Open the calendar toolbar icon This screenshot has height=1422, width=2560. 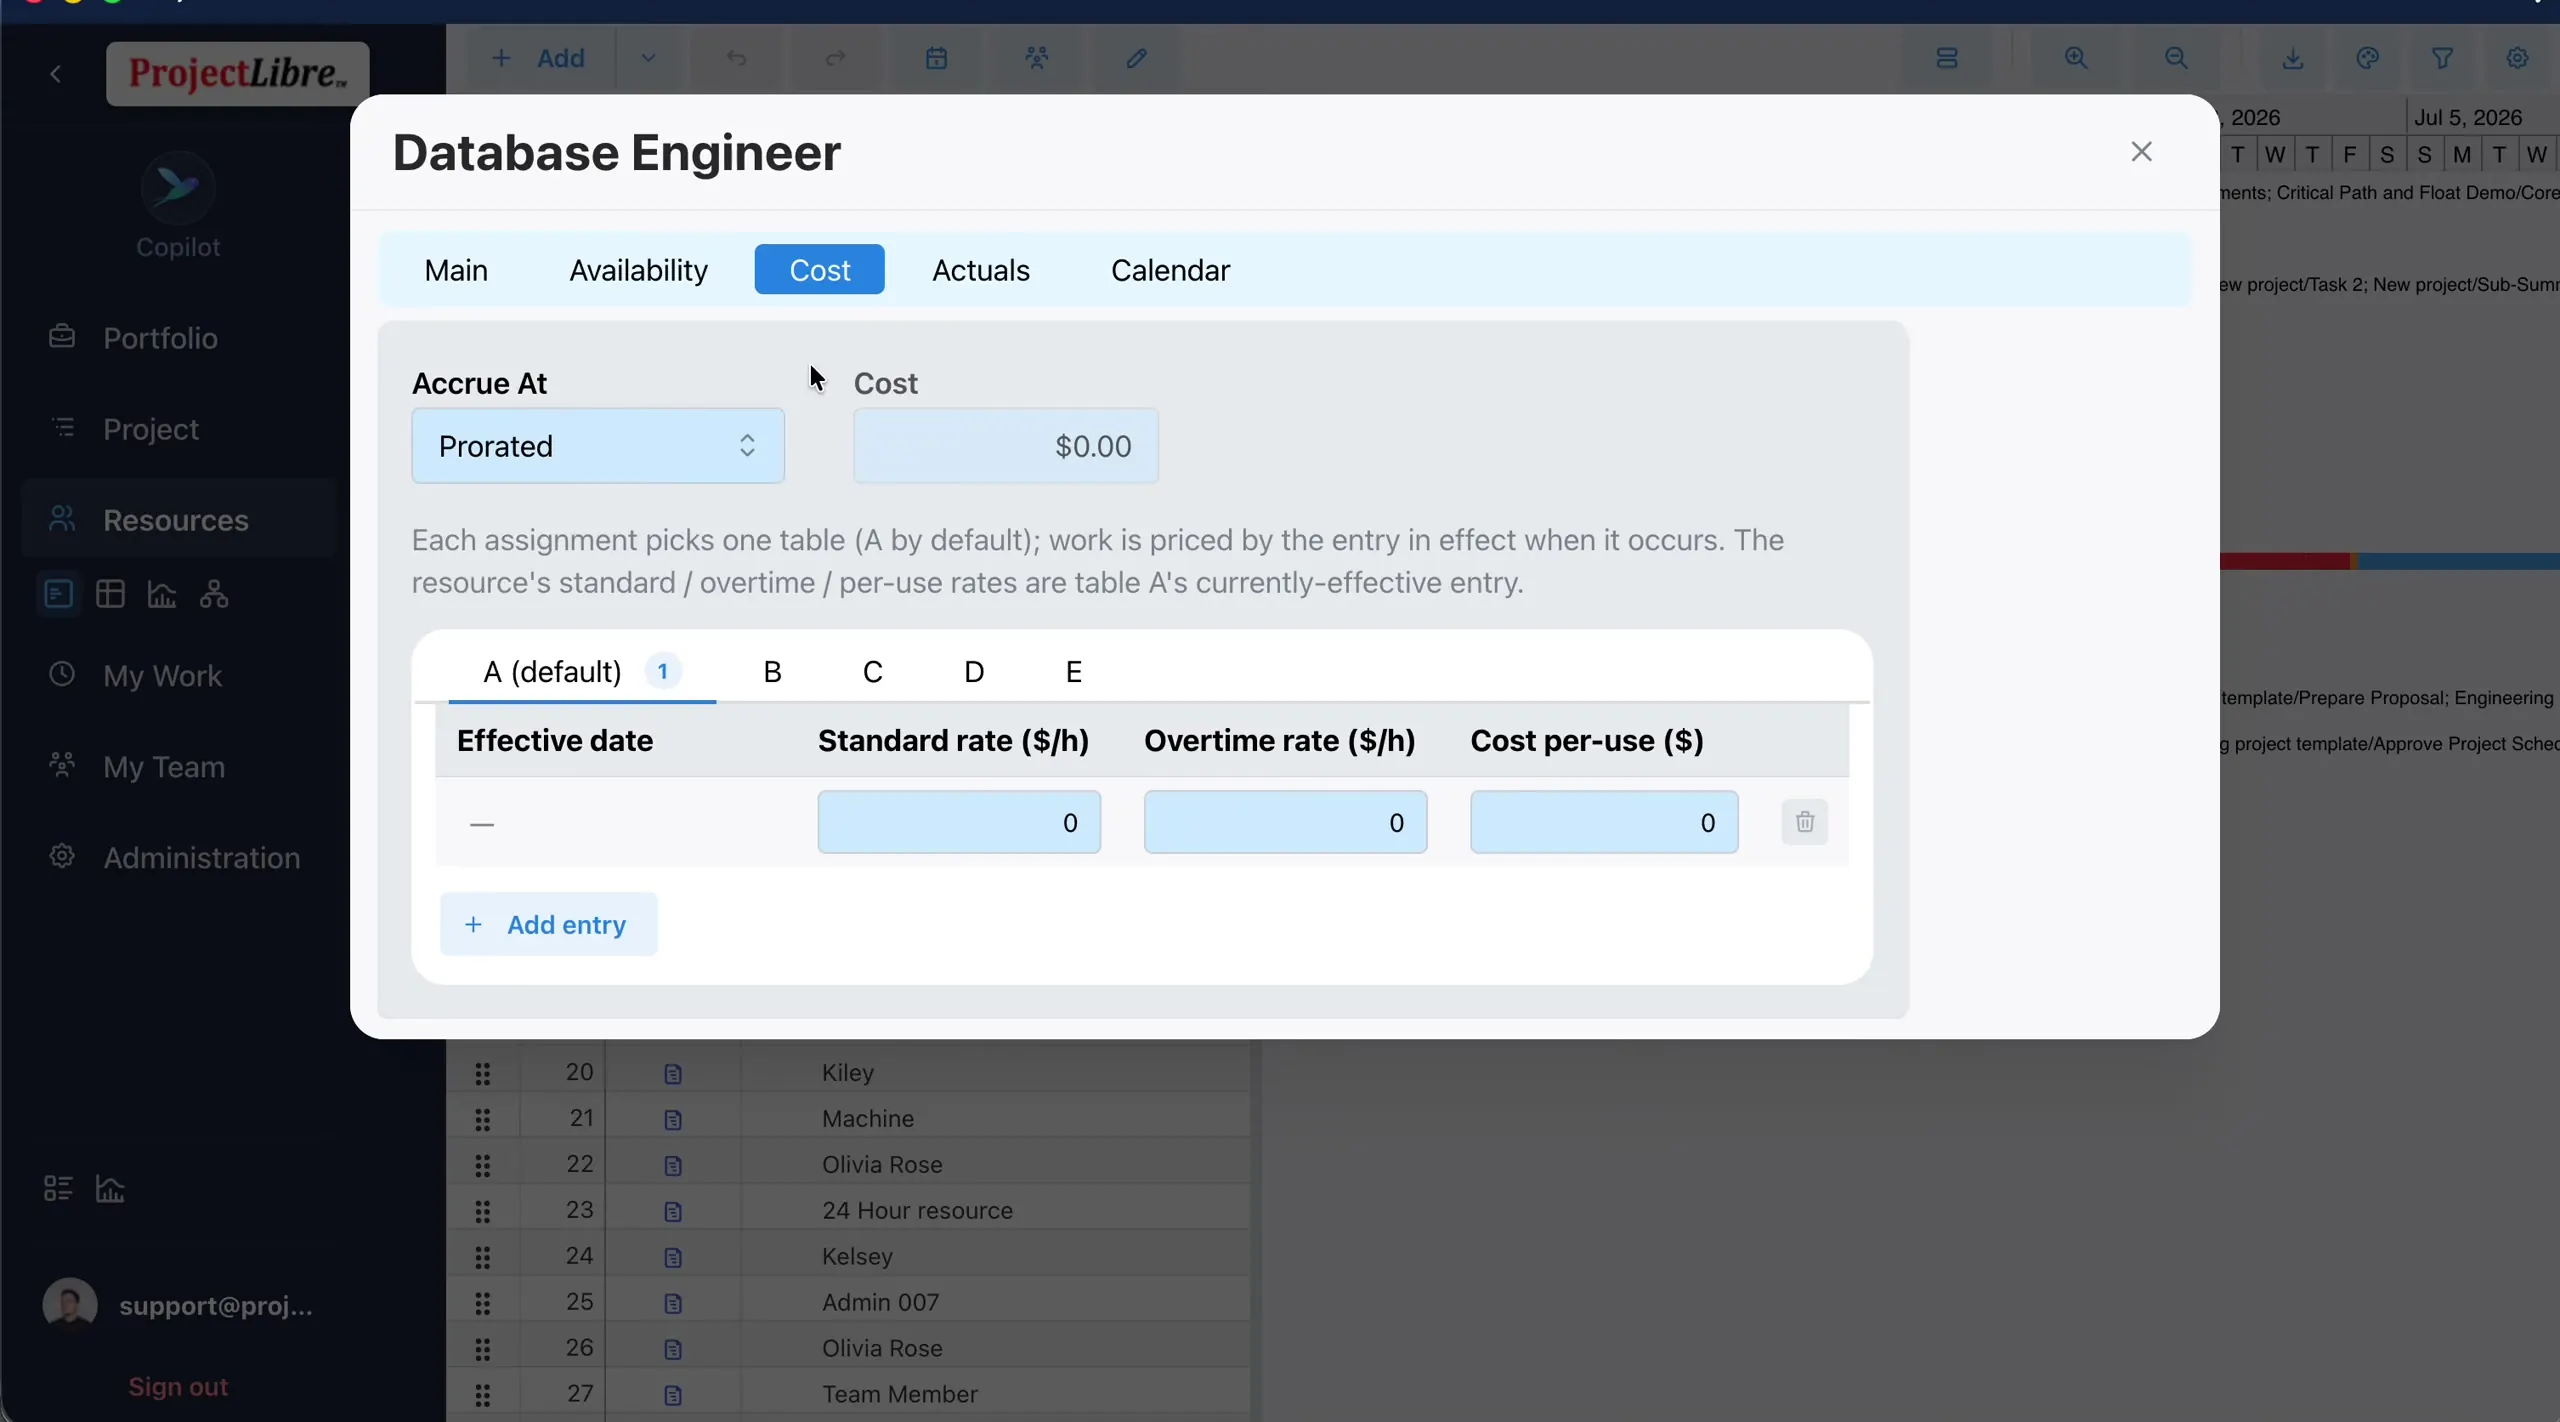click(936, 58)
